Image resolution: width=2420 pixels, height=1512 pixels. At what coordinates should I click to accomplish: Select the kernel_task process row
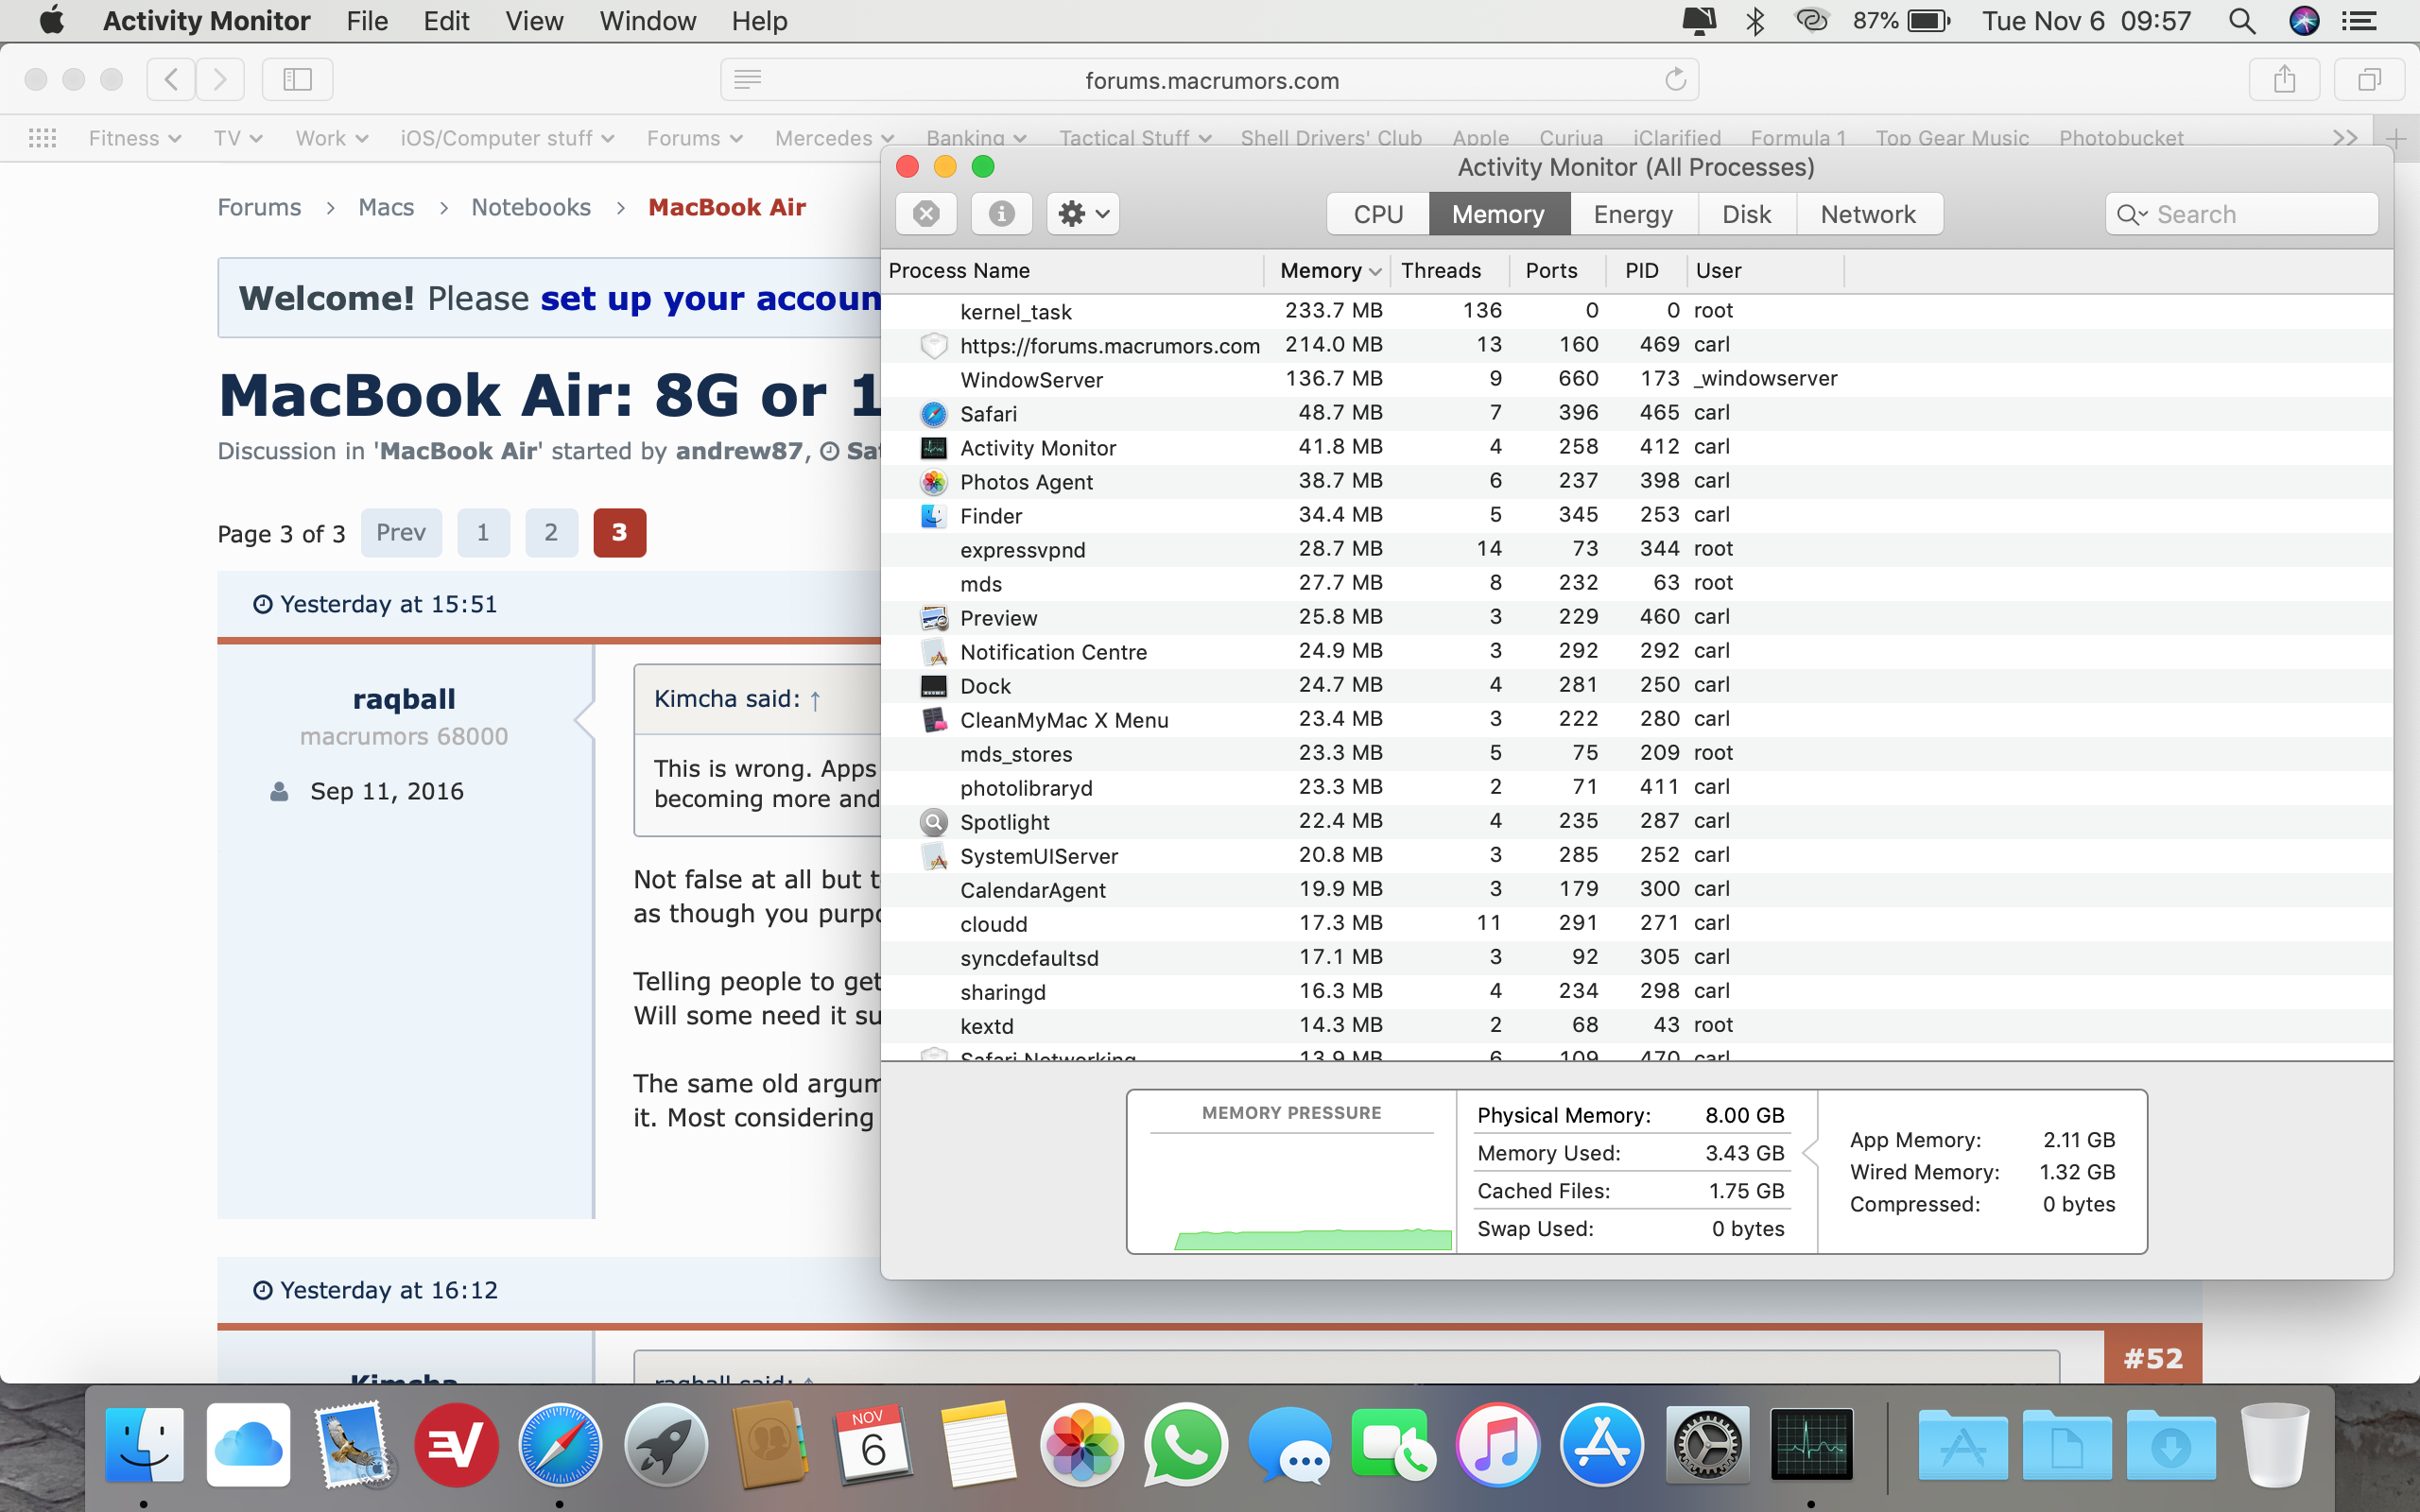pos(1637,311)
